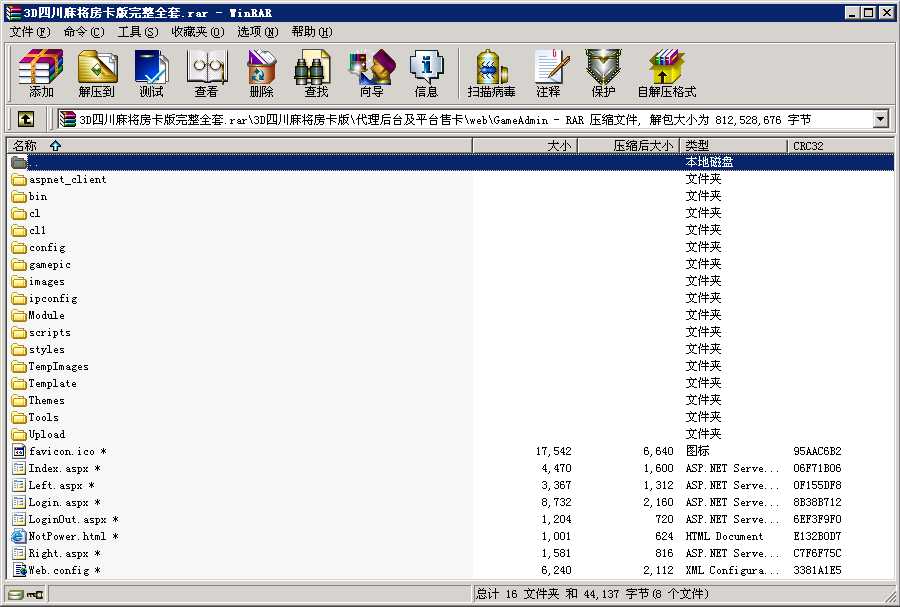Open the Favorites (收藏夹) menu

198,32
